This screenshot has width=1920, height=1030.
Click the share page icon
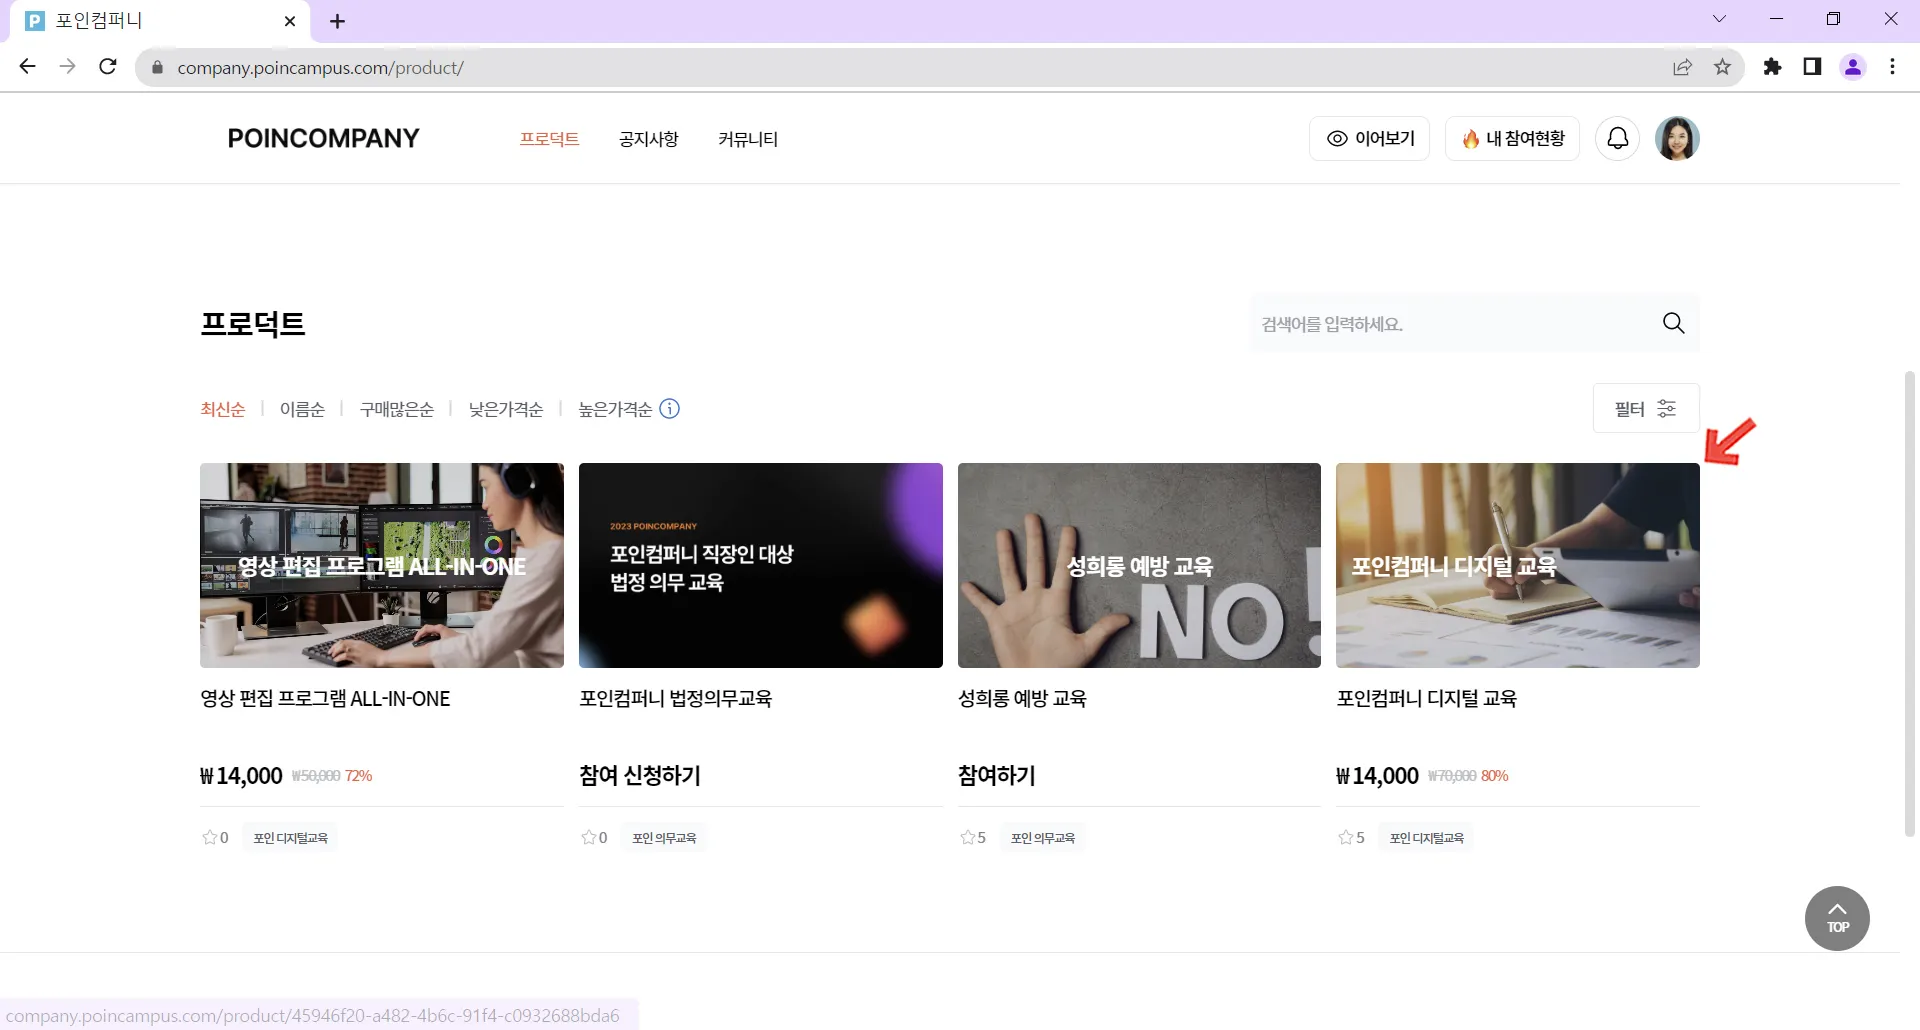pos(1683,67)
